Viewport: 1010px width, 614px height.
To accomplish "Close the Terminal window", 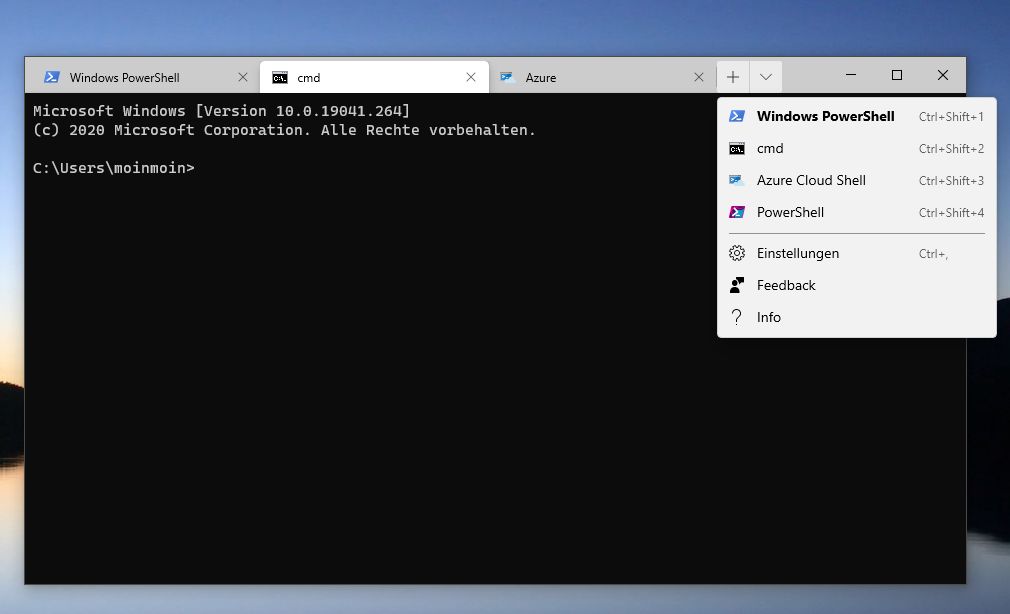I will (x=942, y=75).
